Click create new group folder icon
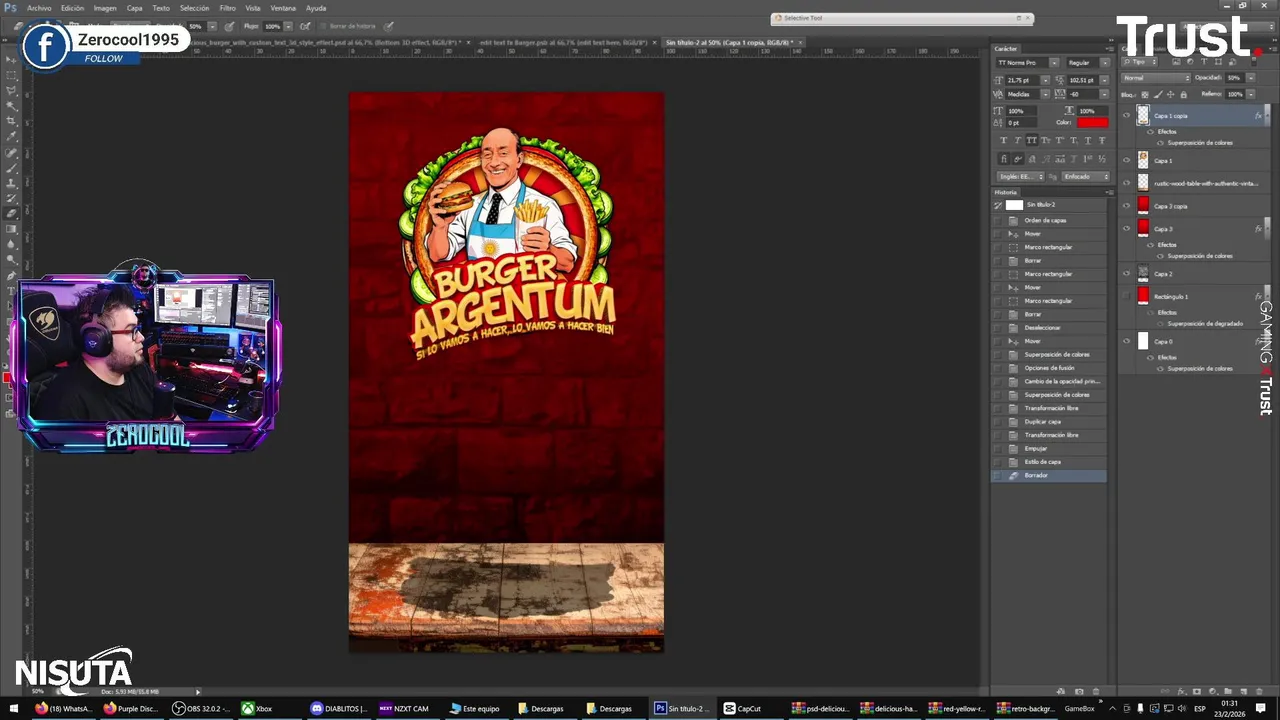 point(1228,691)
